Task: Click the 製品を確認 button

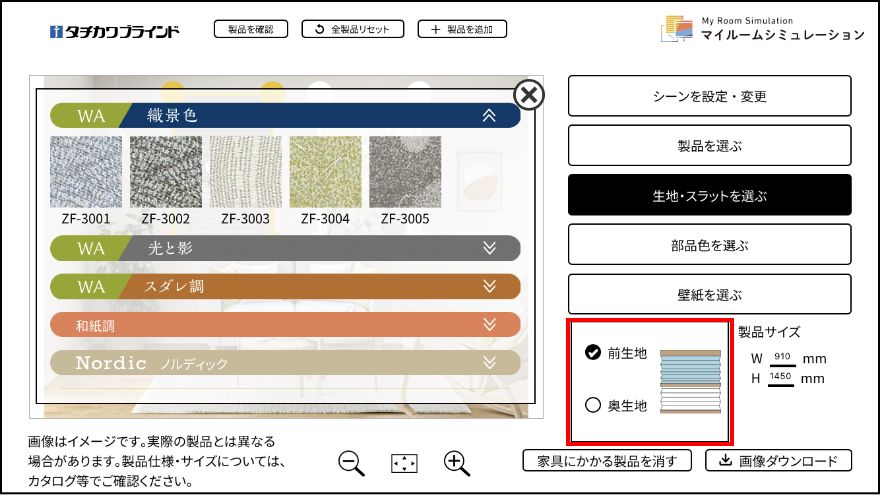Action: (251, 29)
